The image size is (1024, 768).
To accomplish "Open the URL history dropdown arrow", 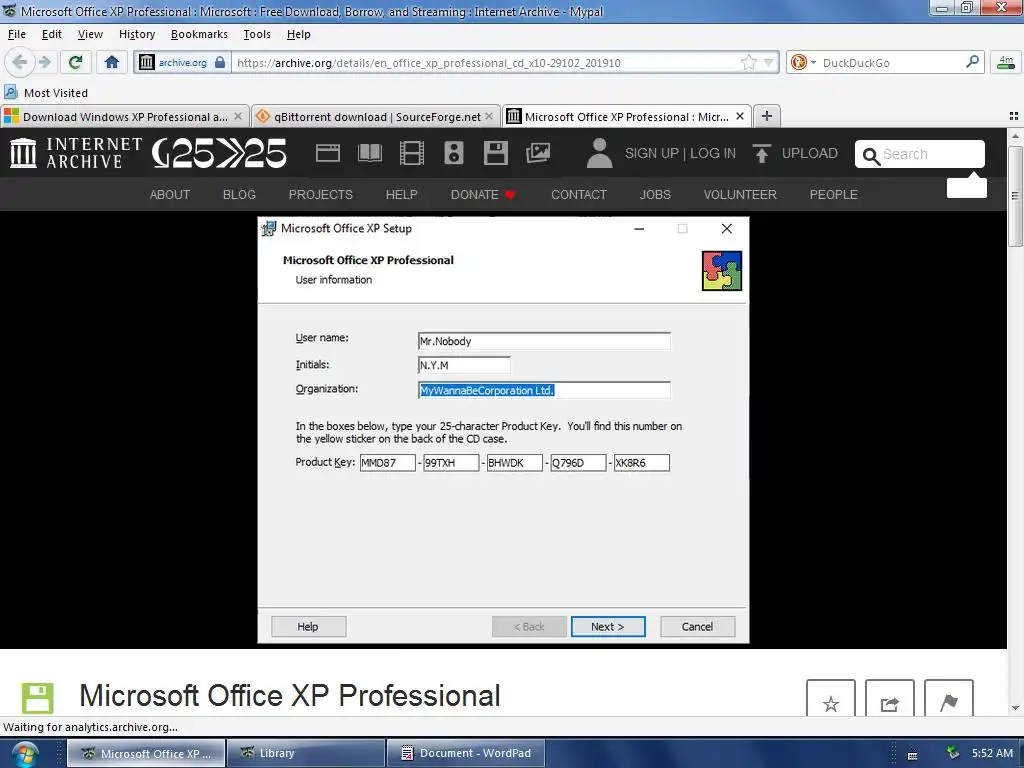I will (x=769, y=63).
